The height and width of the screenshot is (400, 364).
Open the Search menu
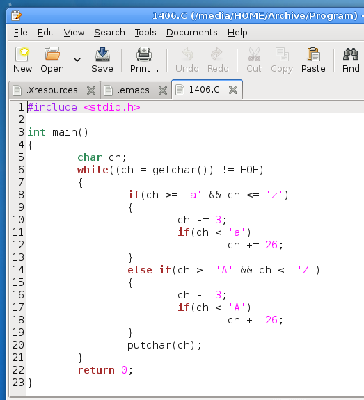(109, 32)
